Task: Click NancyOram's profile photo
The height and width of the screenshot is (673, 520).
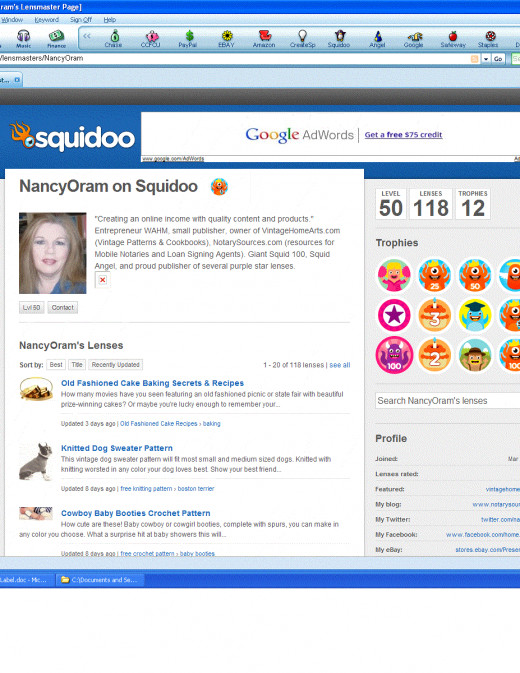Action: click(x=52, y=253)
